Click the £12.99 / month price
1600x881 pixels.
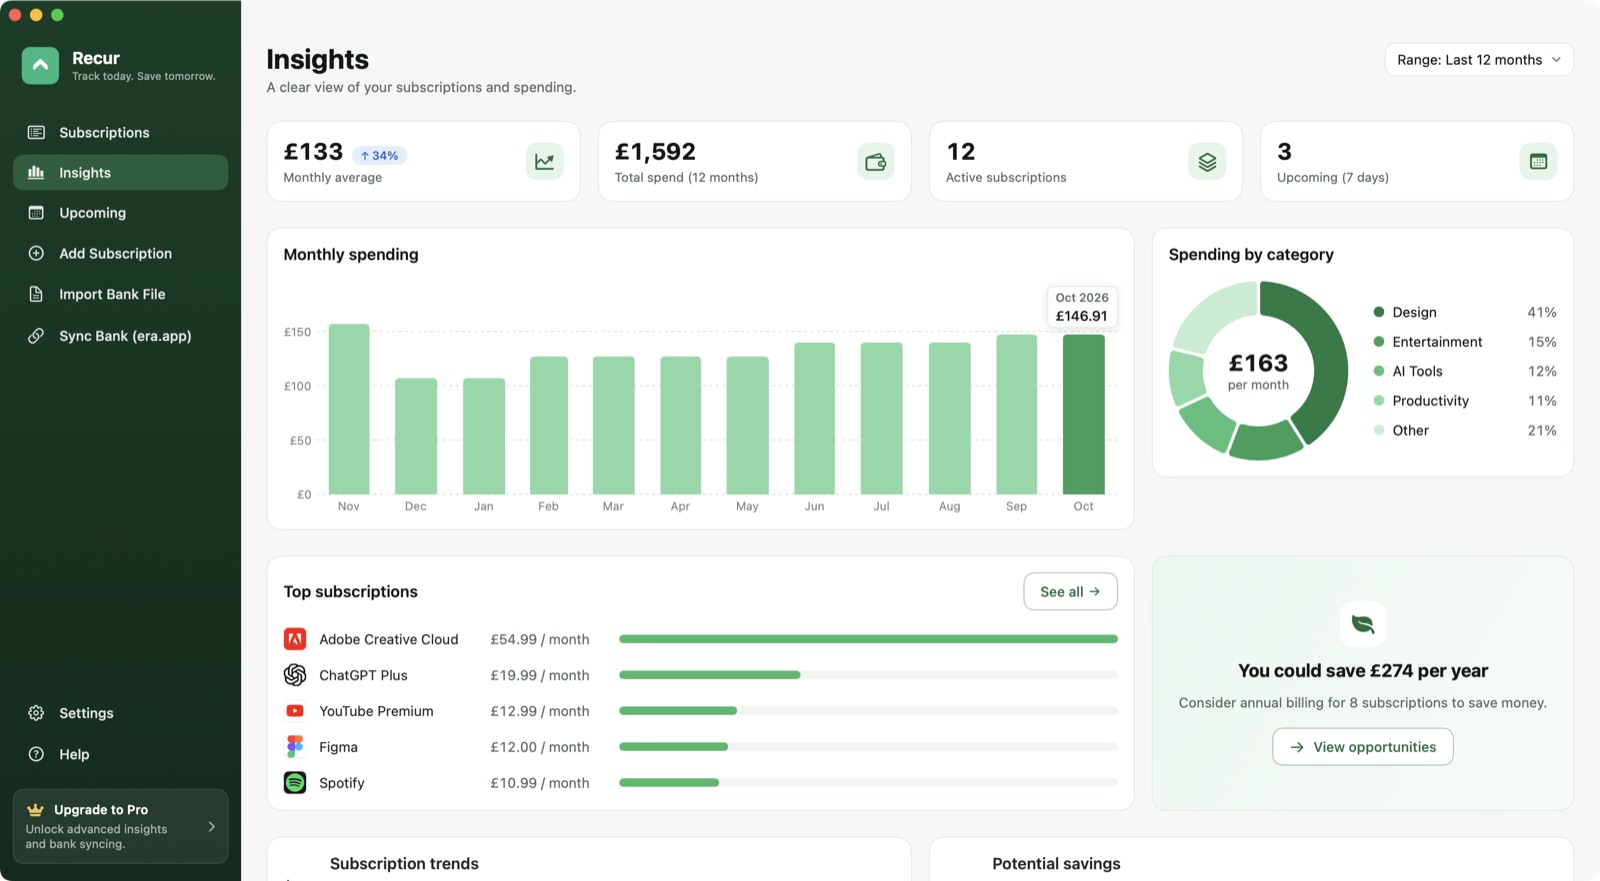[540, 711]
